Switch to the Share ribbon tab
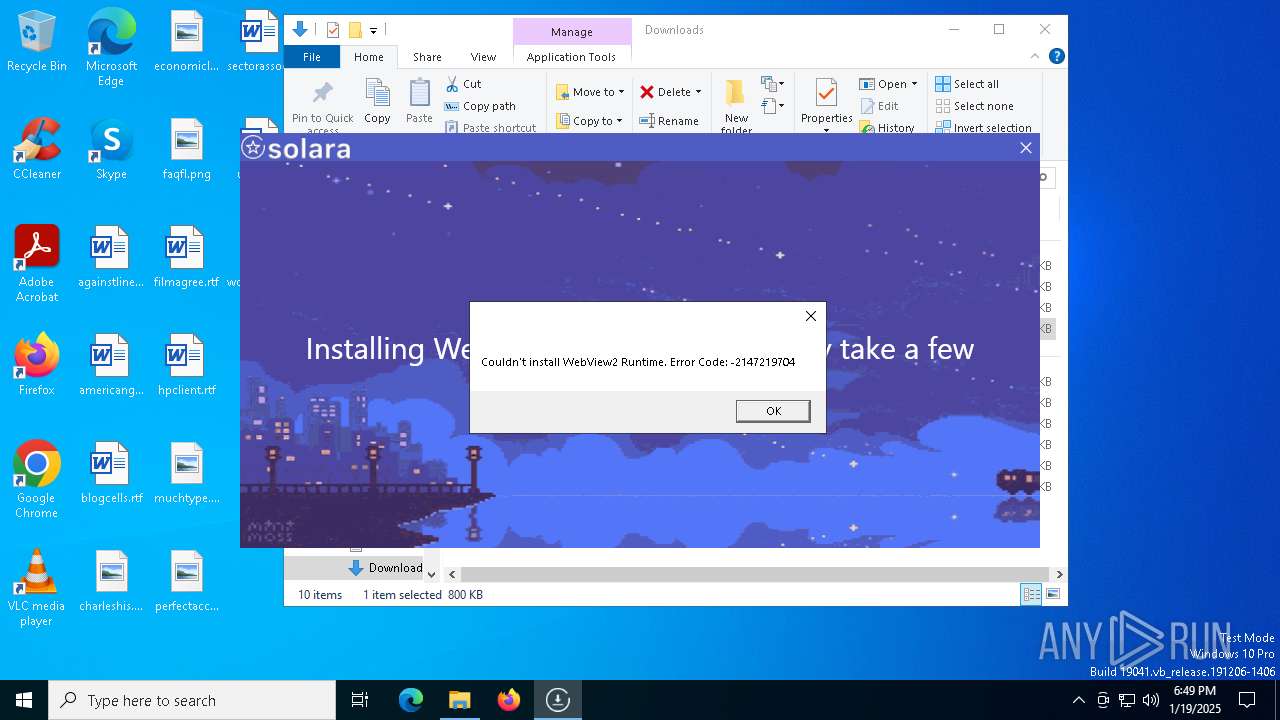Viewport: 1280px width, 720px height. (427, 57)
